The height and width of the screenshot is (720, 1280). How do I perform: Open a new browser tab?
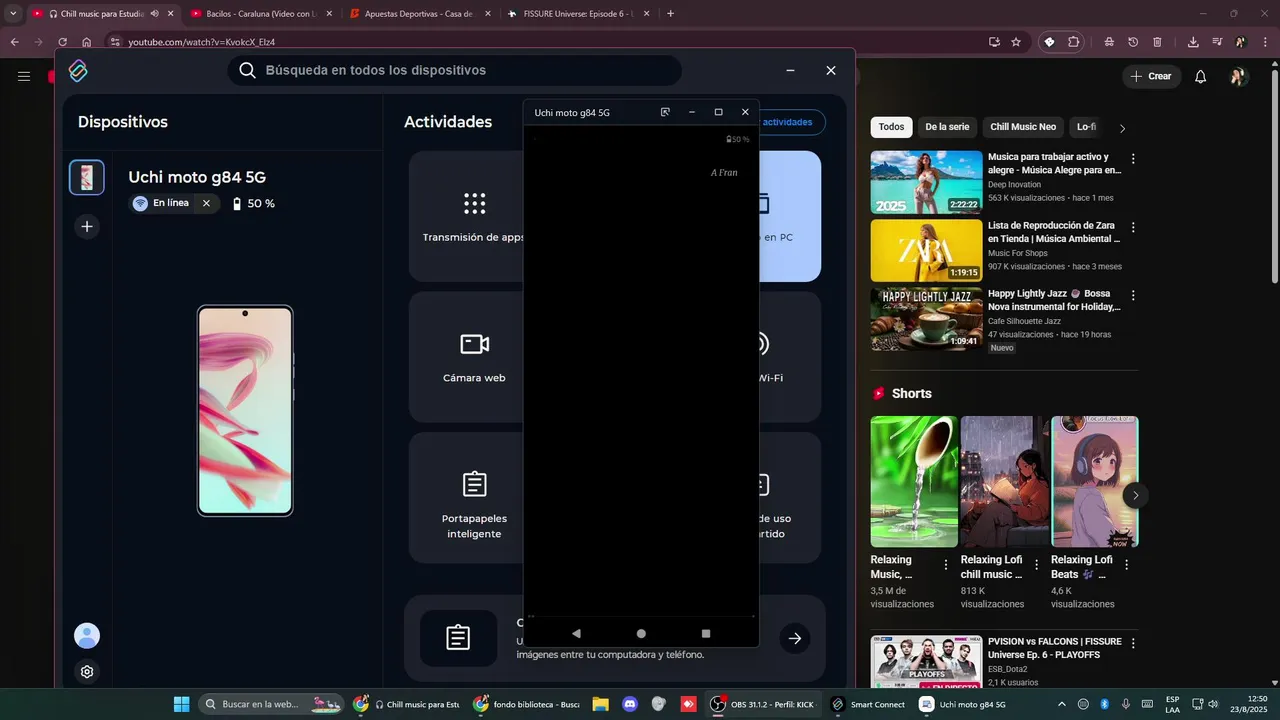670,14
